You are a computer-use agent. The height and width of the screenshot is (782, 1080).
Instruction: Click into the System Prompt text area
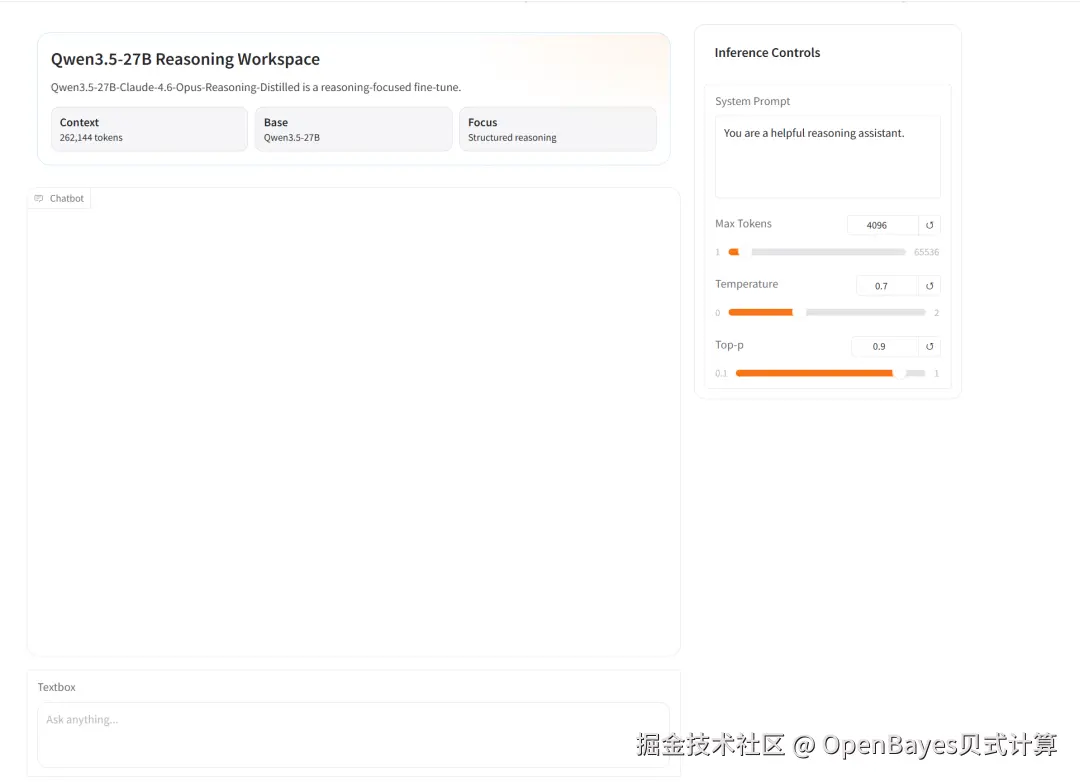pos(827,157)
